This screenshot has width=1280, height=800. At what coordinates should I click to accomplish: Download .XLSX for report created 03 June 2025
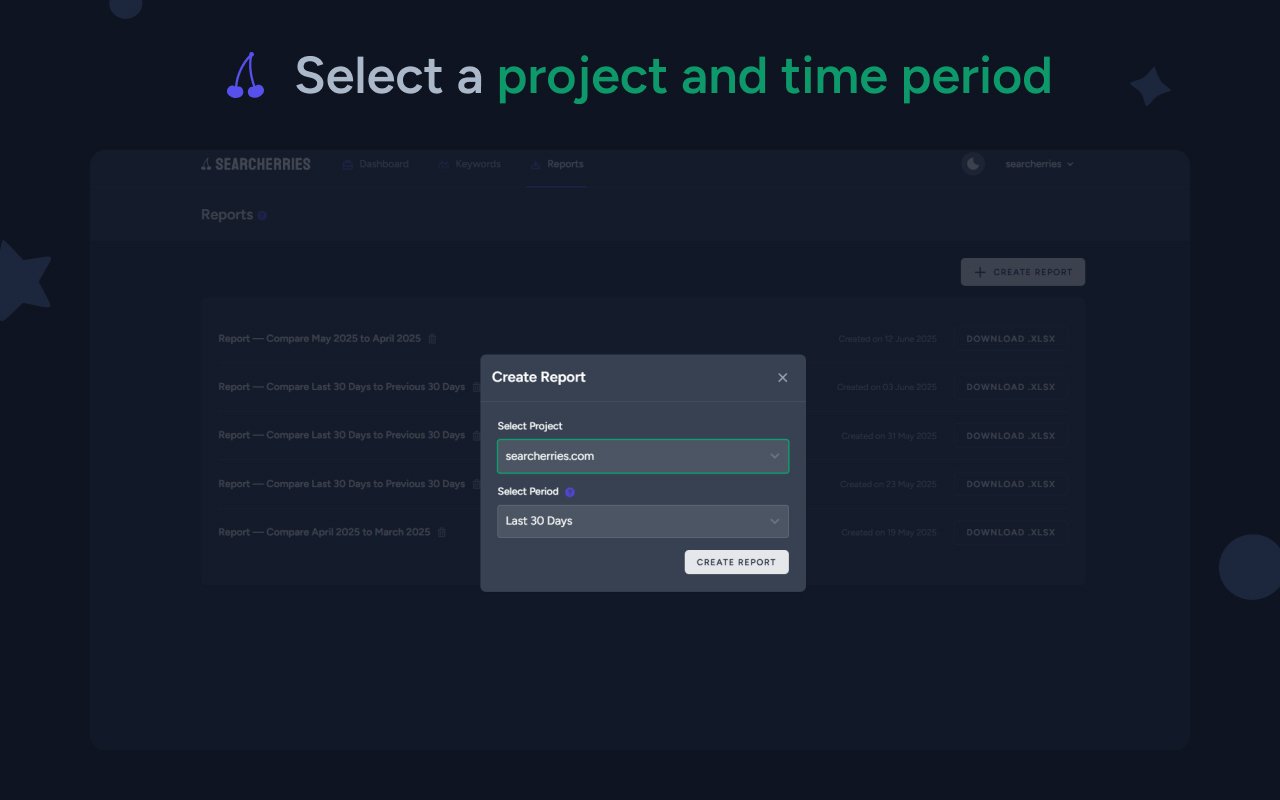1010,387
